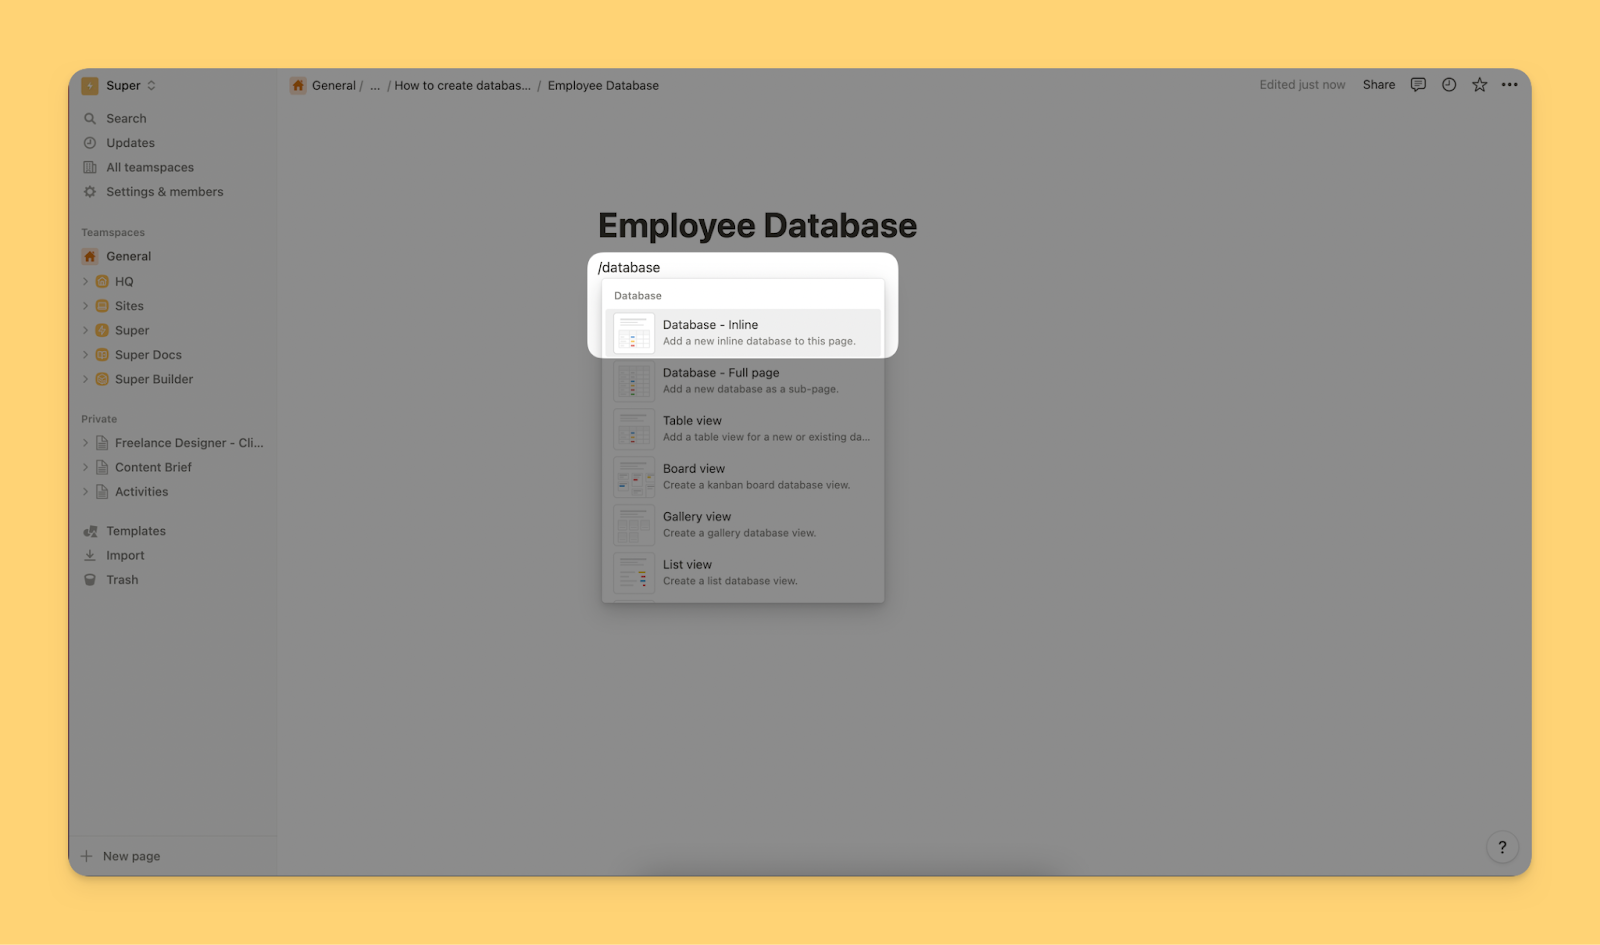Click the Edited just now text
This screenshot has width=1600, height=945.
coord(1302,85)
